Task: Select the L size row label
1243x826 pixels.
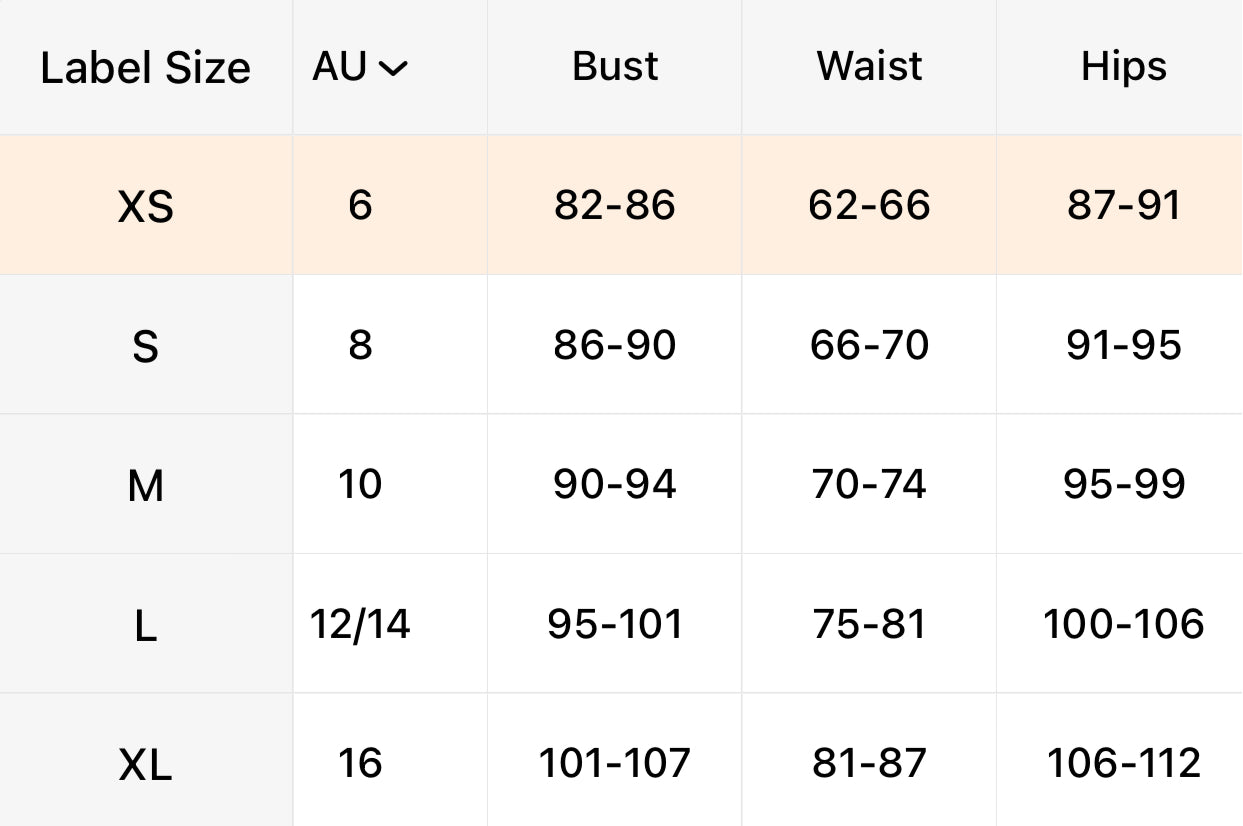Action: pos(145,627)
